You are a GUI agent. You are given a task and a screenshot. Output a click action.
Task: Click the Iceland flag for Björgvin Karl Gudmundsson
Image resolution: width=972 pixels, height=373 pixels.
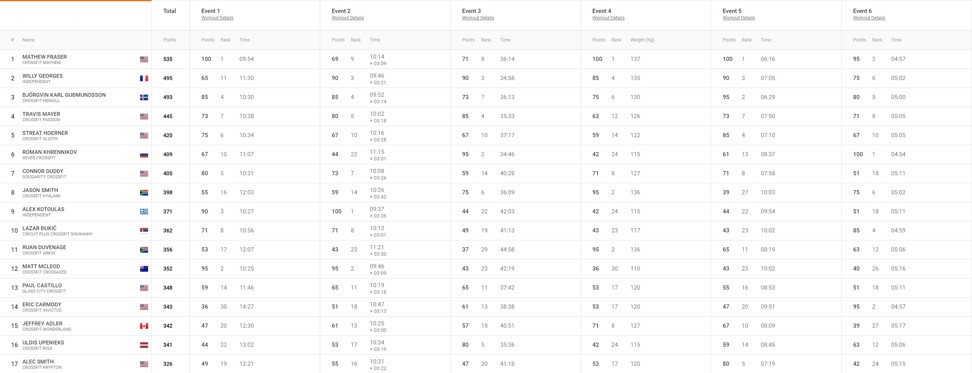[144, 97]
